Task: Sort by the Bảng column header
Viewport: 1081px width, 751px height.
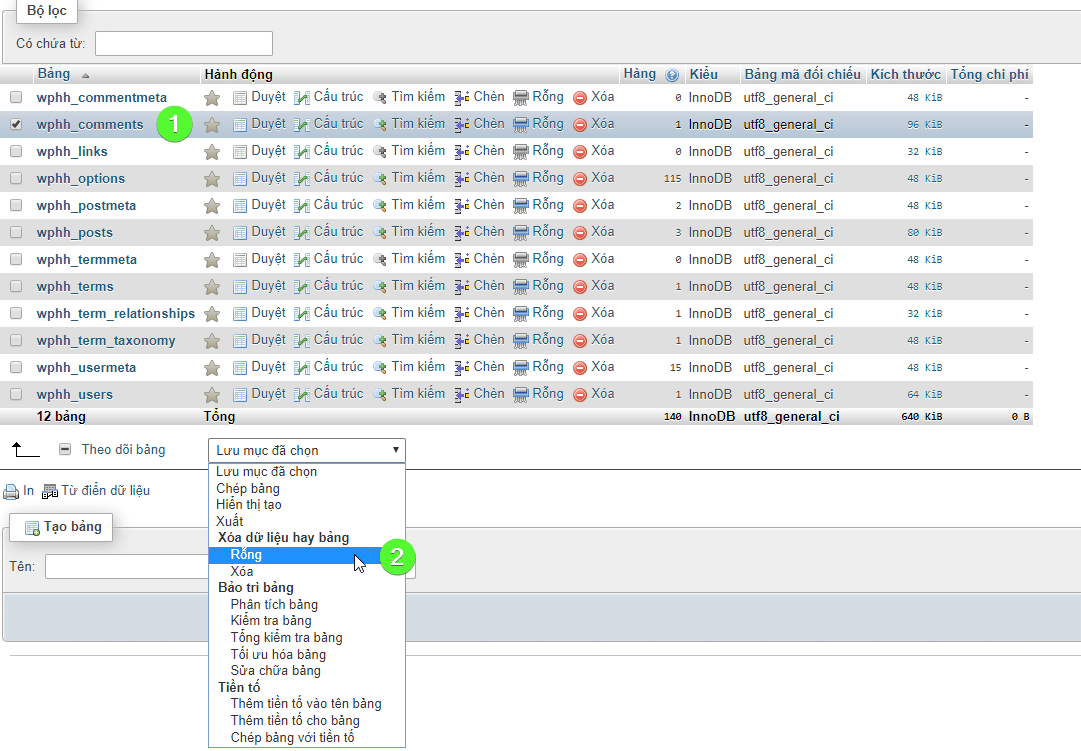Action: pyautogui.click(x=53, y=75)
